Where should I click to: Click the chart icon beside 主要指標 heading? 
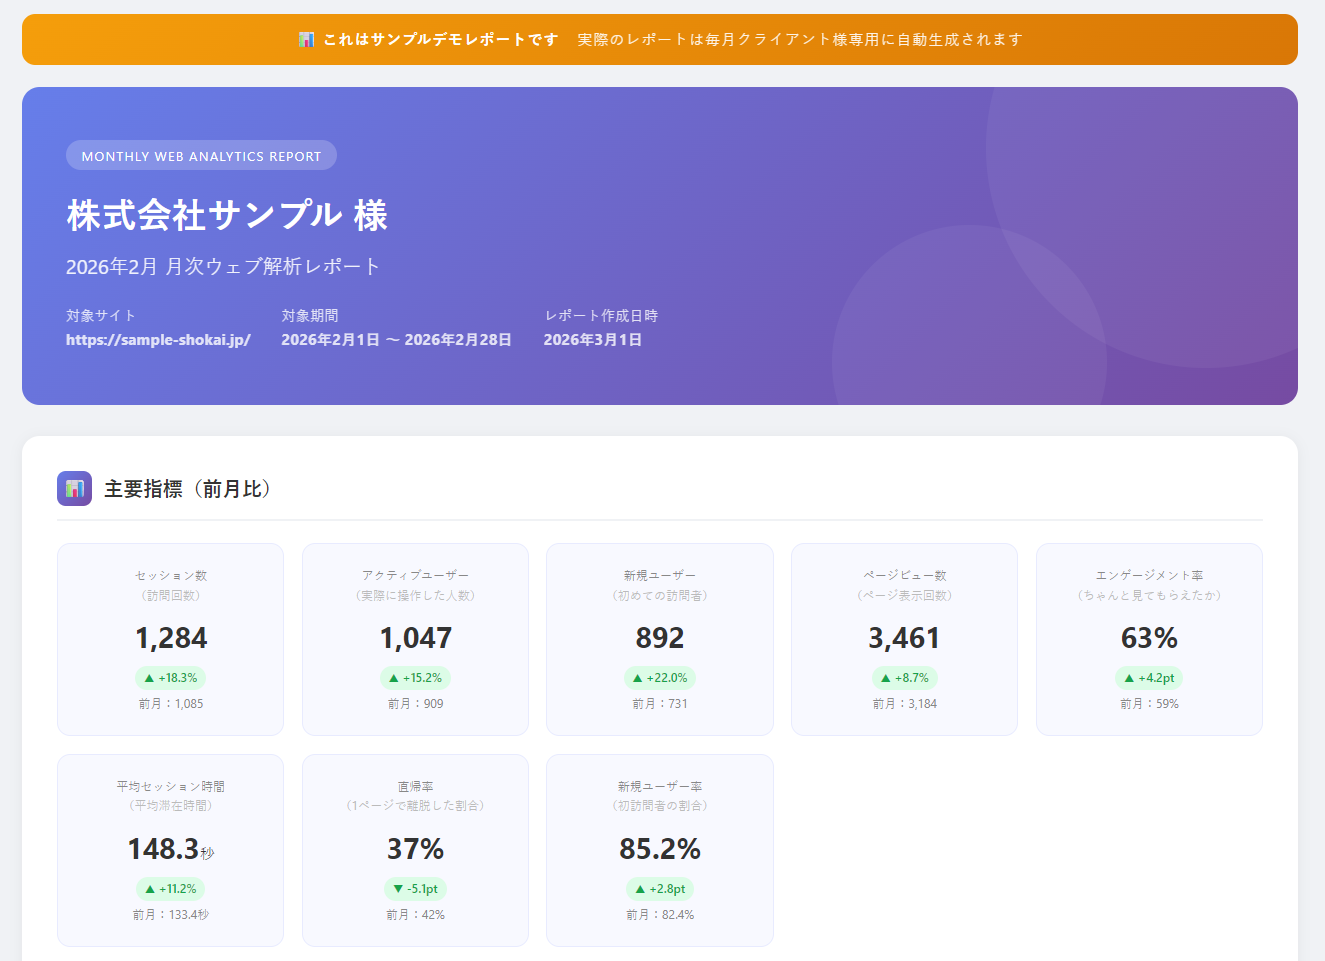74,488
